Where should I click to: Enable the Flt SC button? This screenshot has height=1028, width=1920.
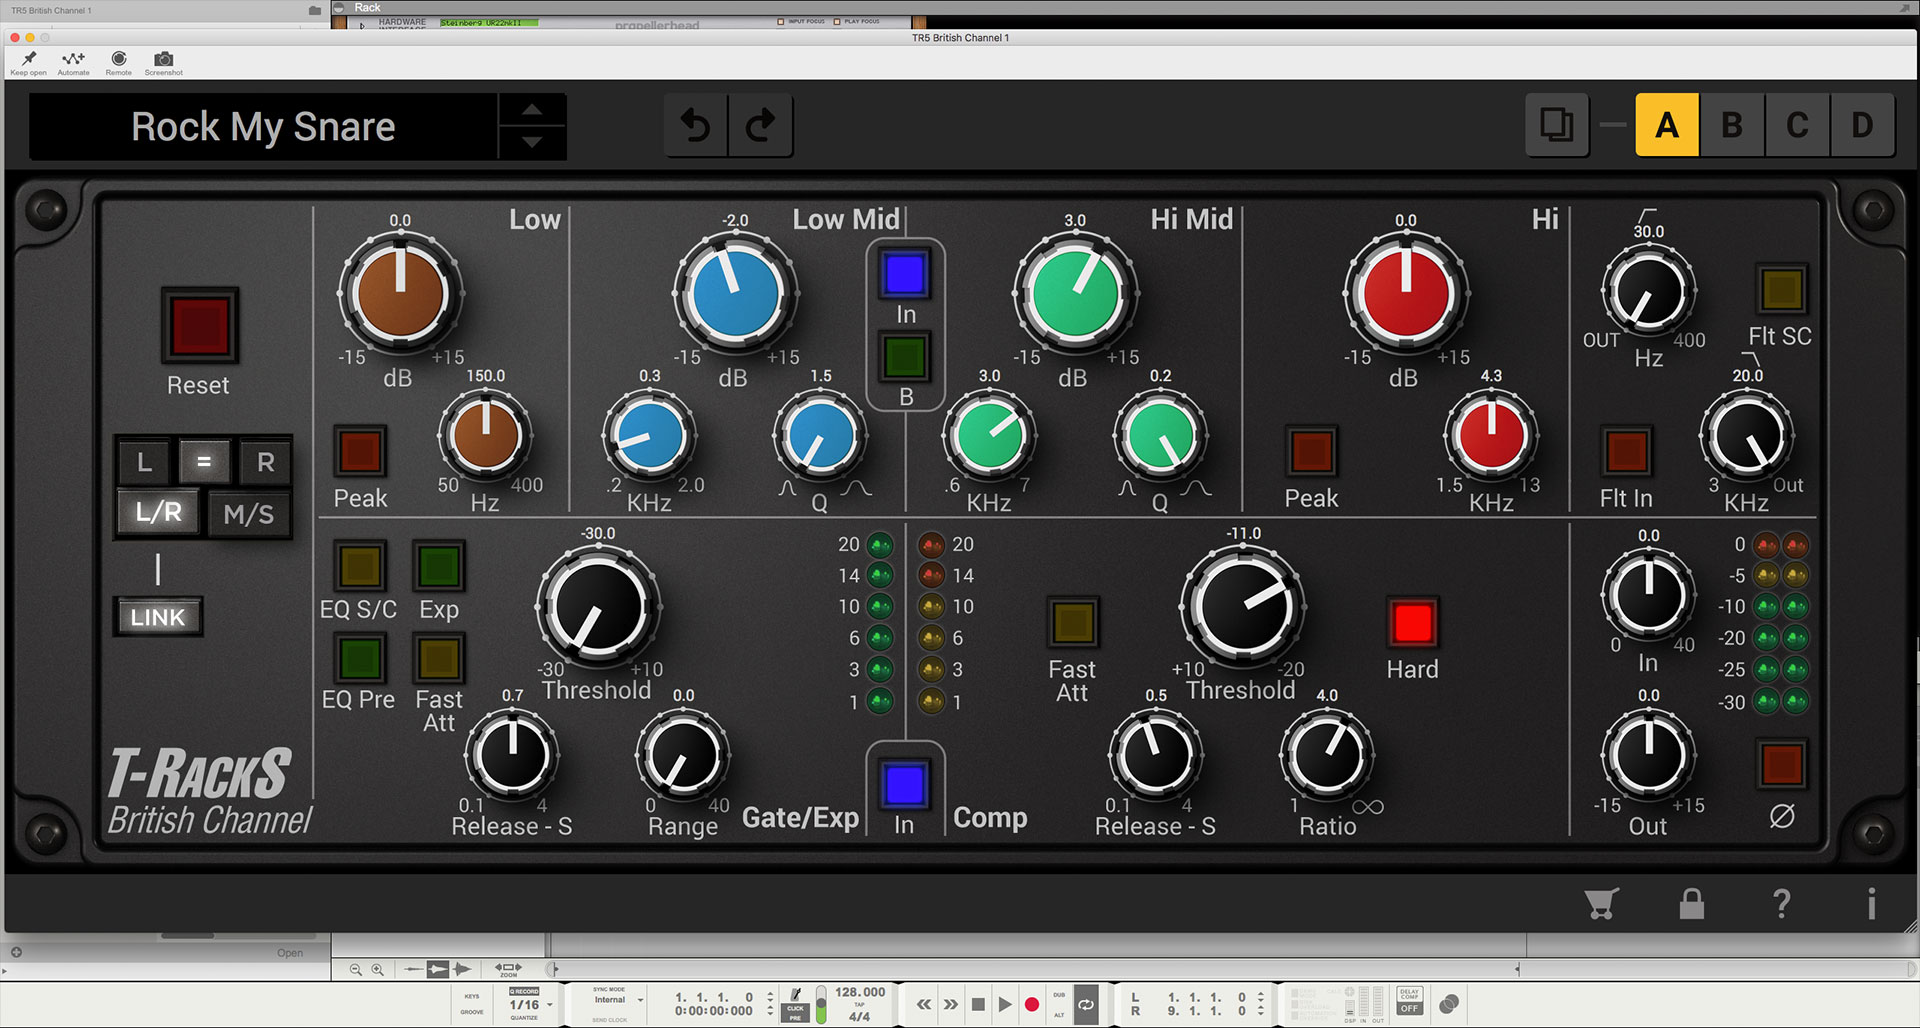tap(1781, 290)
